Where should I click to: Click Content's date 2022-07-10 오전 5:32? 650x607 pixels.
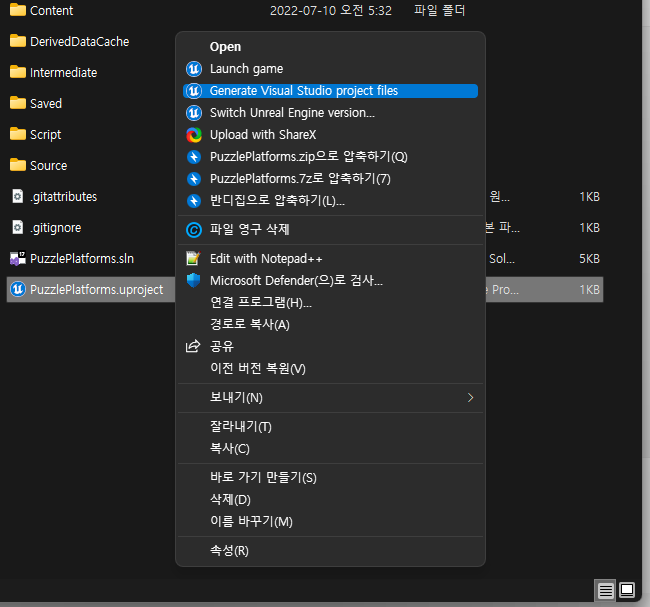331,10
